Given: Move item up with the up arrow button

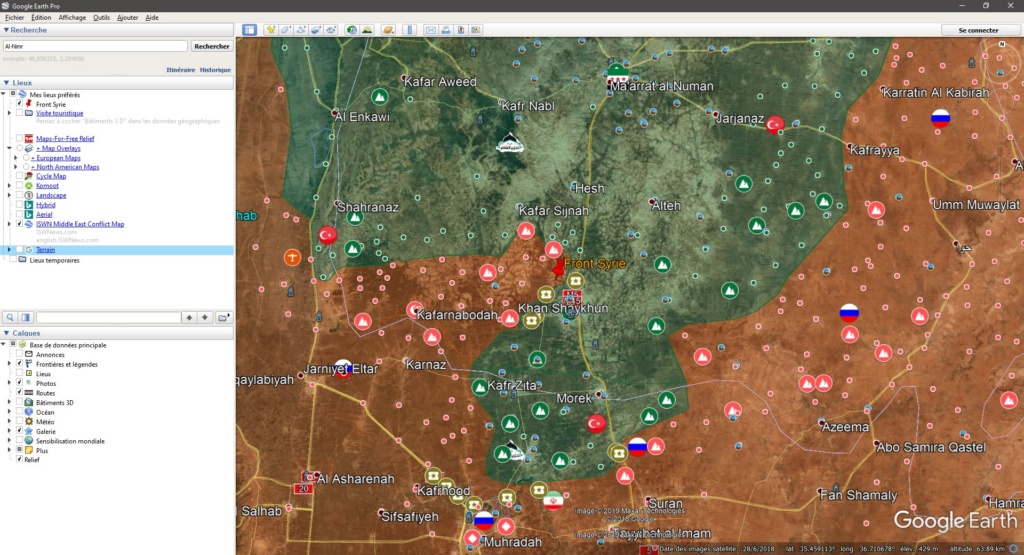Looking at the screenshot, I should [189, 317].
